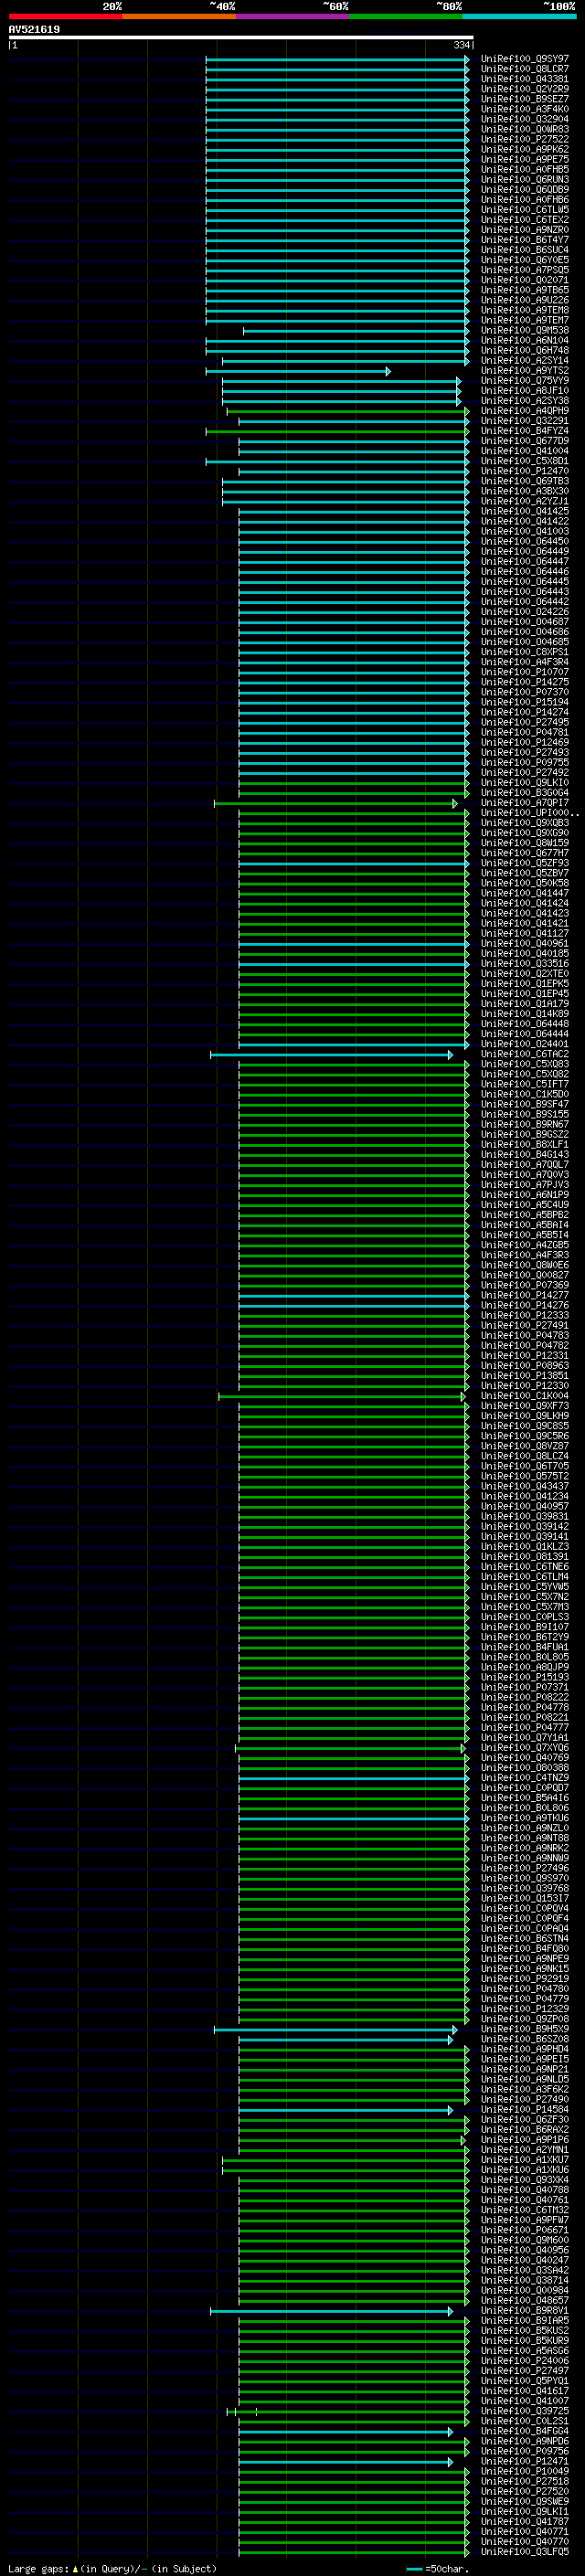Select the UniRef100_Q2XTE0 label
This screenshot has width=585, height=2576.
click(x=524, y=974)
